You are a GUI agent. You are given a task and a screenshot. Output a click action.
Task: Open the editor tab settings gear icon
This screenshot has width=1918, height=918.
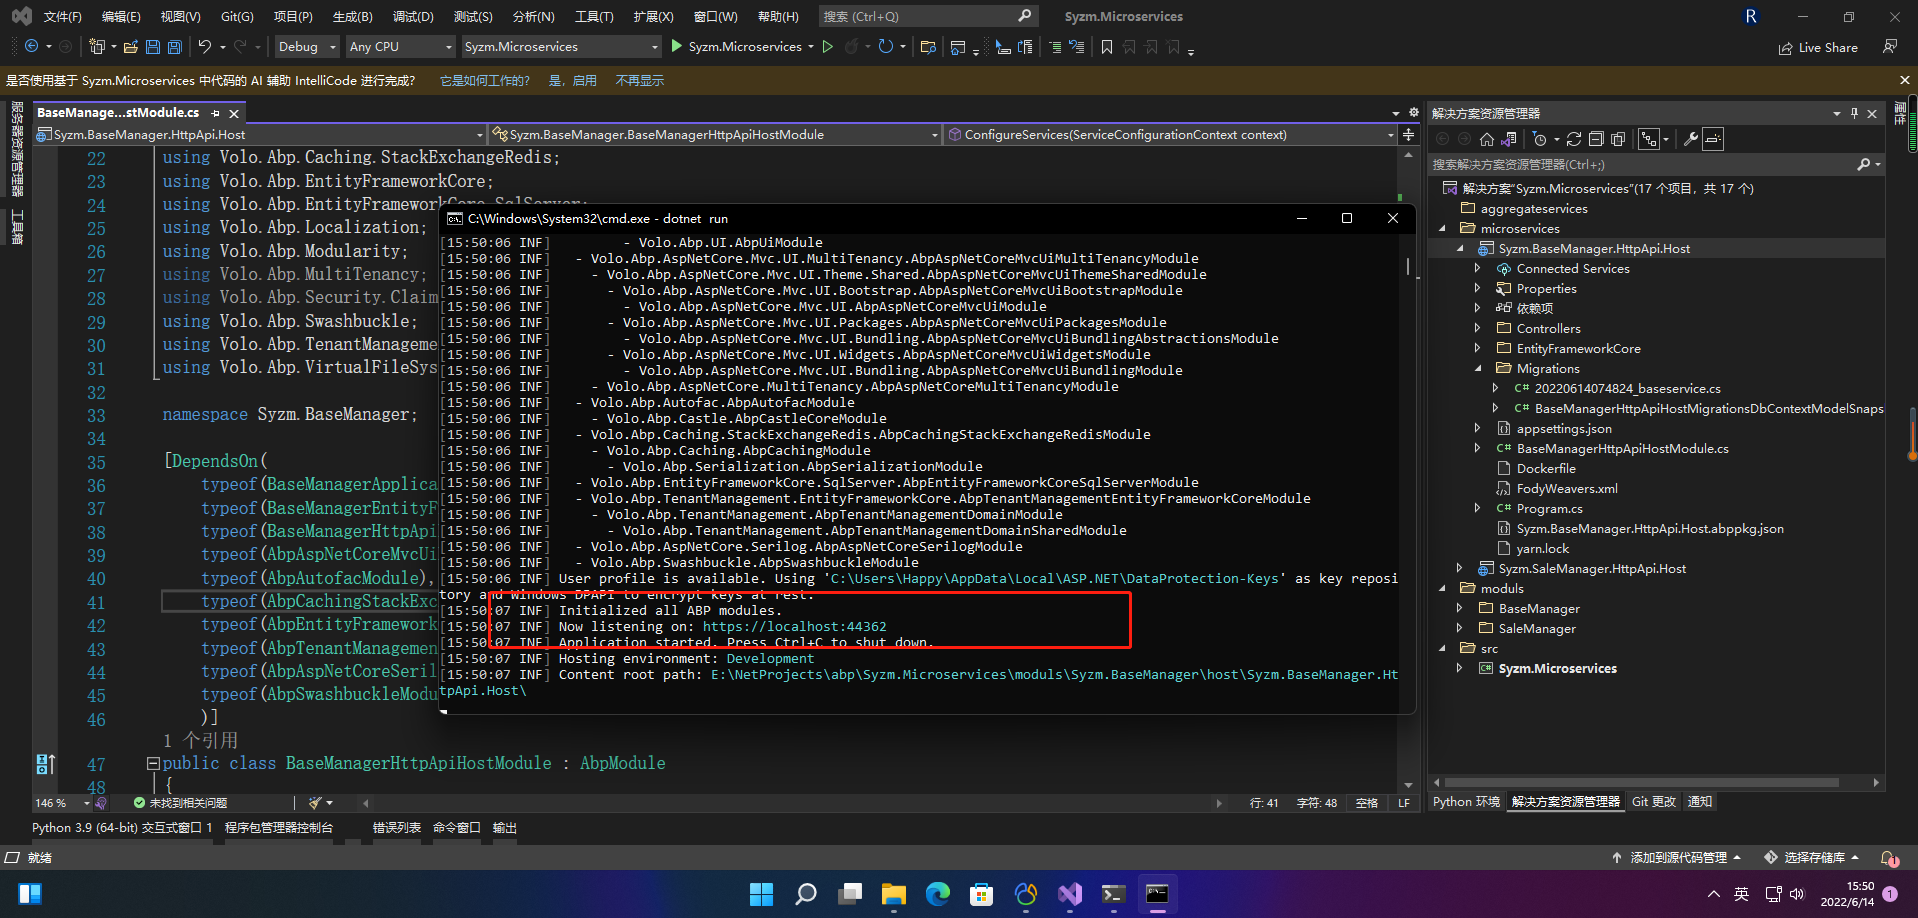pyautogui.click(x=1414, y=113)
